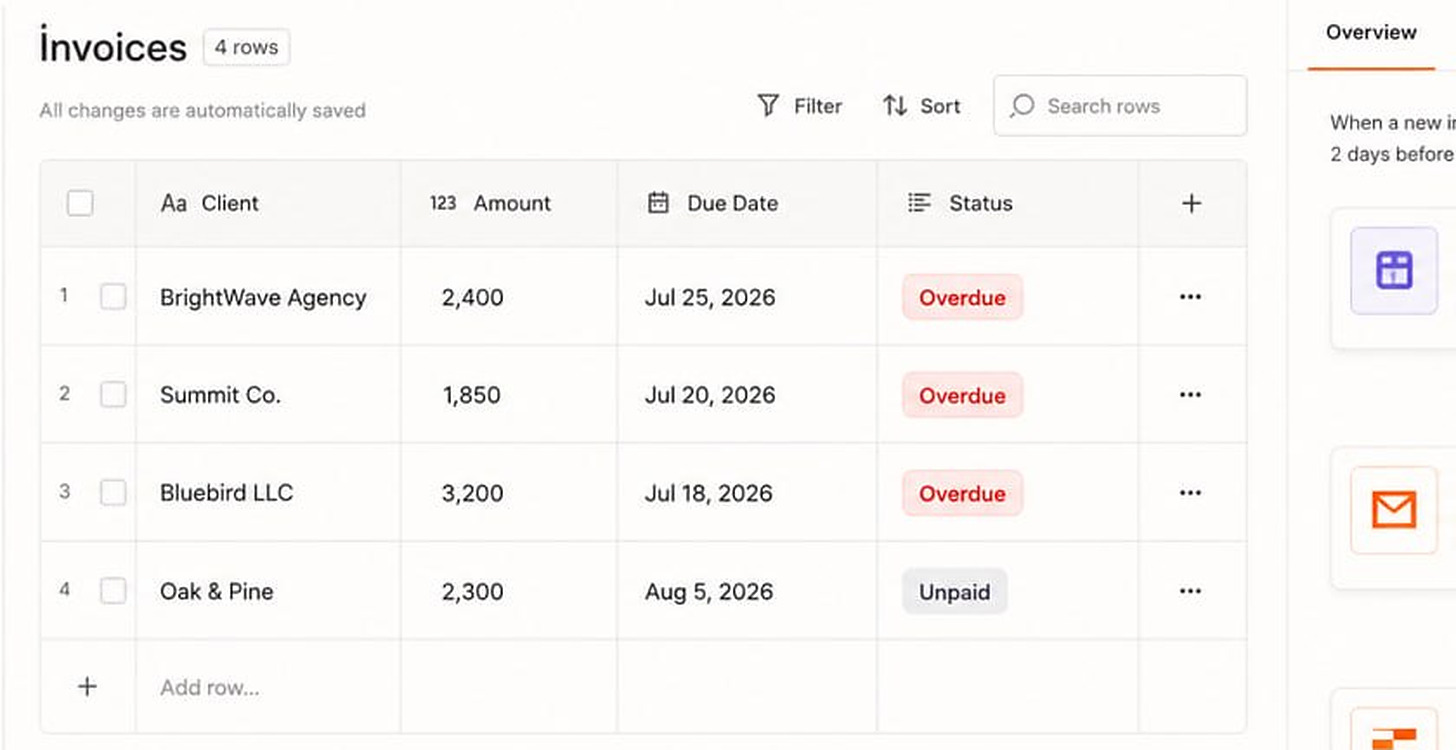Click the text type icon in Client header
This screenshot has height=750, width=1456.
(x=174, y=203)
